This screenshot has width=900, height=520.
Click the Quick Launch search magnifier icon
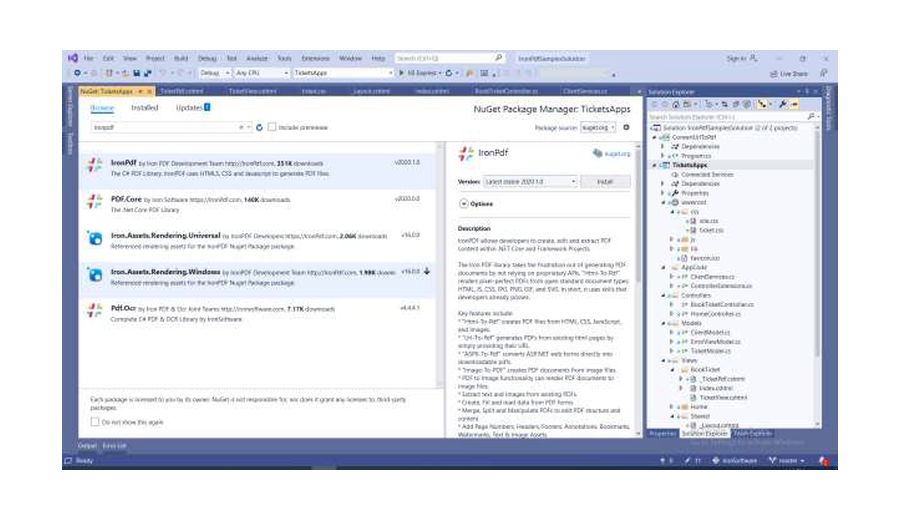498,58
